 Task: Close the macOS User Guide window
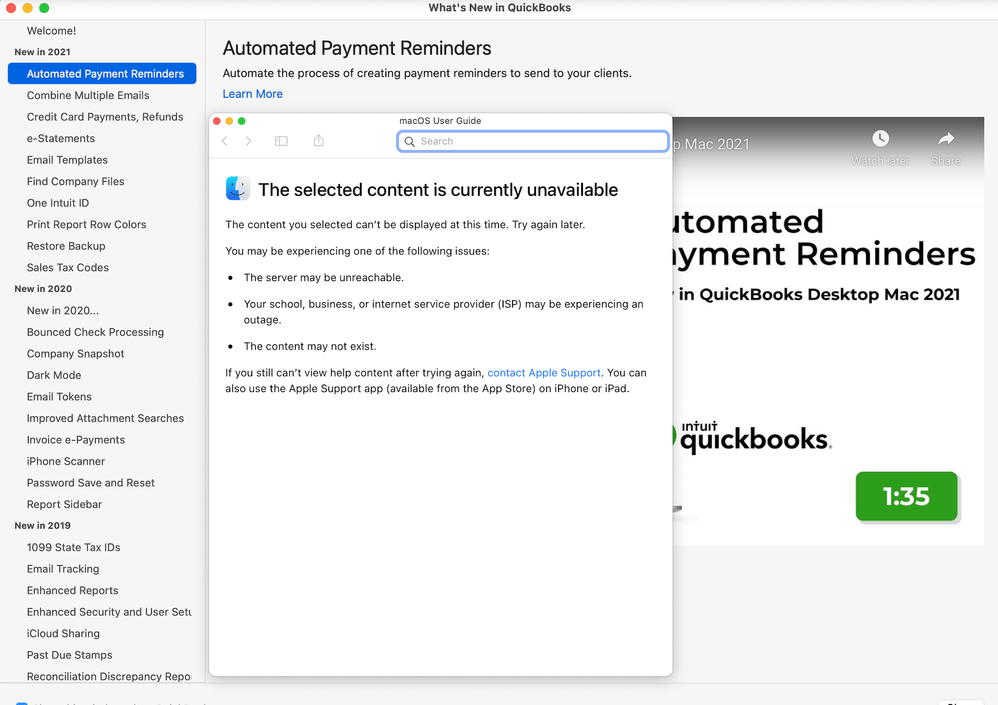click(x=217, y=121)
